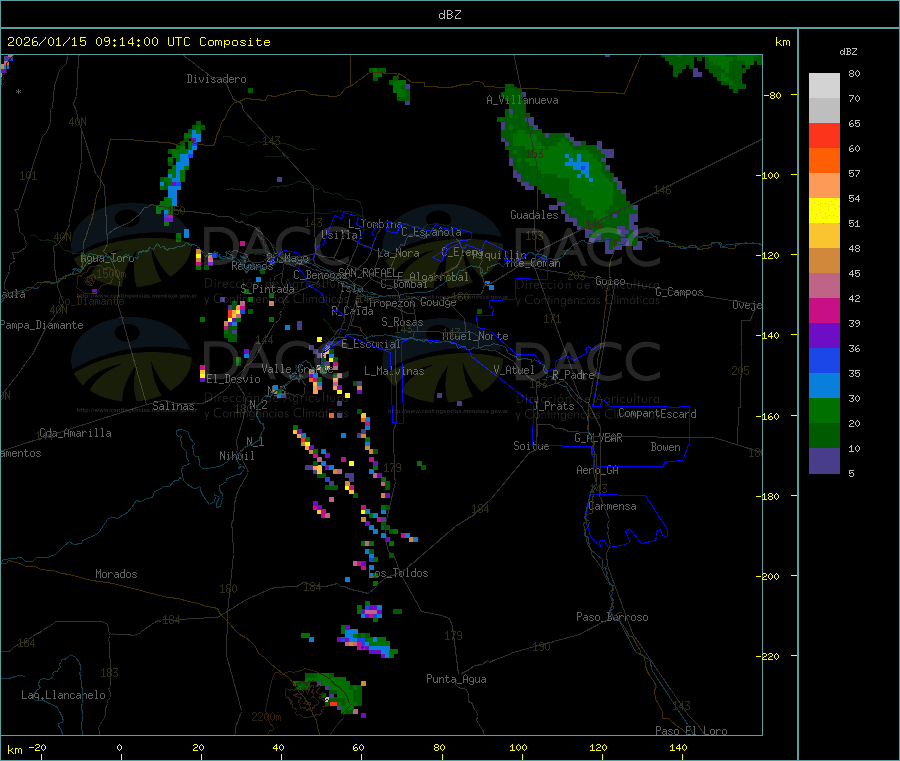The image size is (900, 761).
Task: Click the 'Punta_Agua' map label
Action: click(x=456, y=679)
